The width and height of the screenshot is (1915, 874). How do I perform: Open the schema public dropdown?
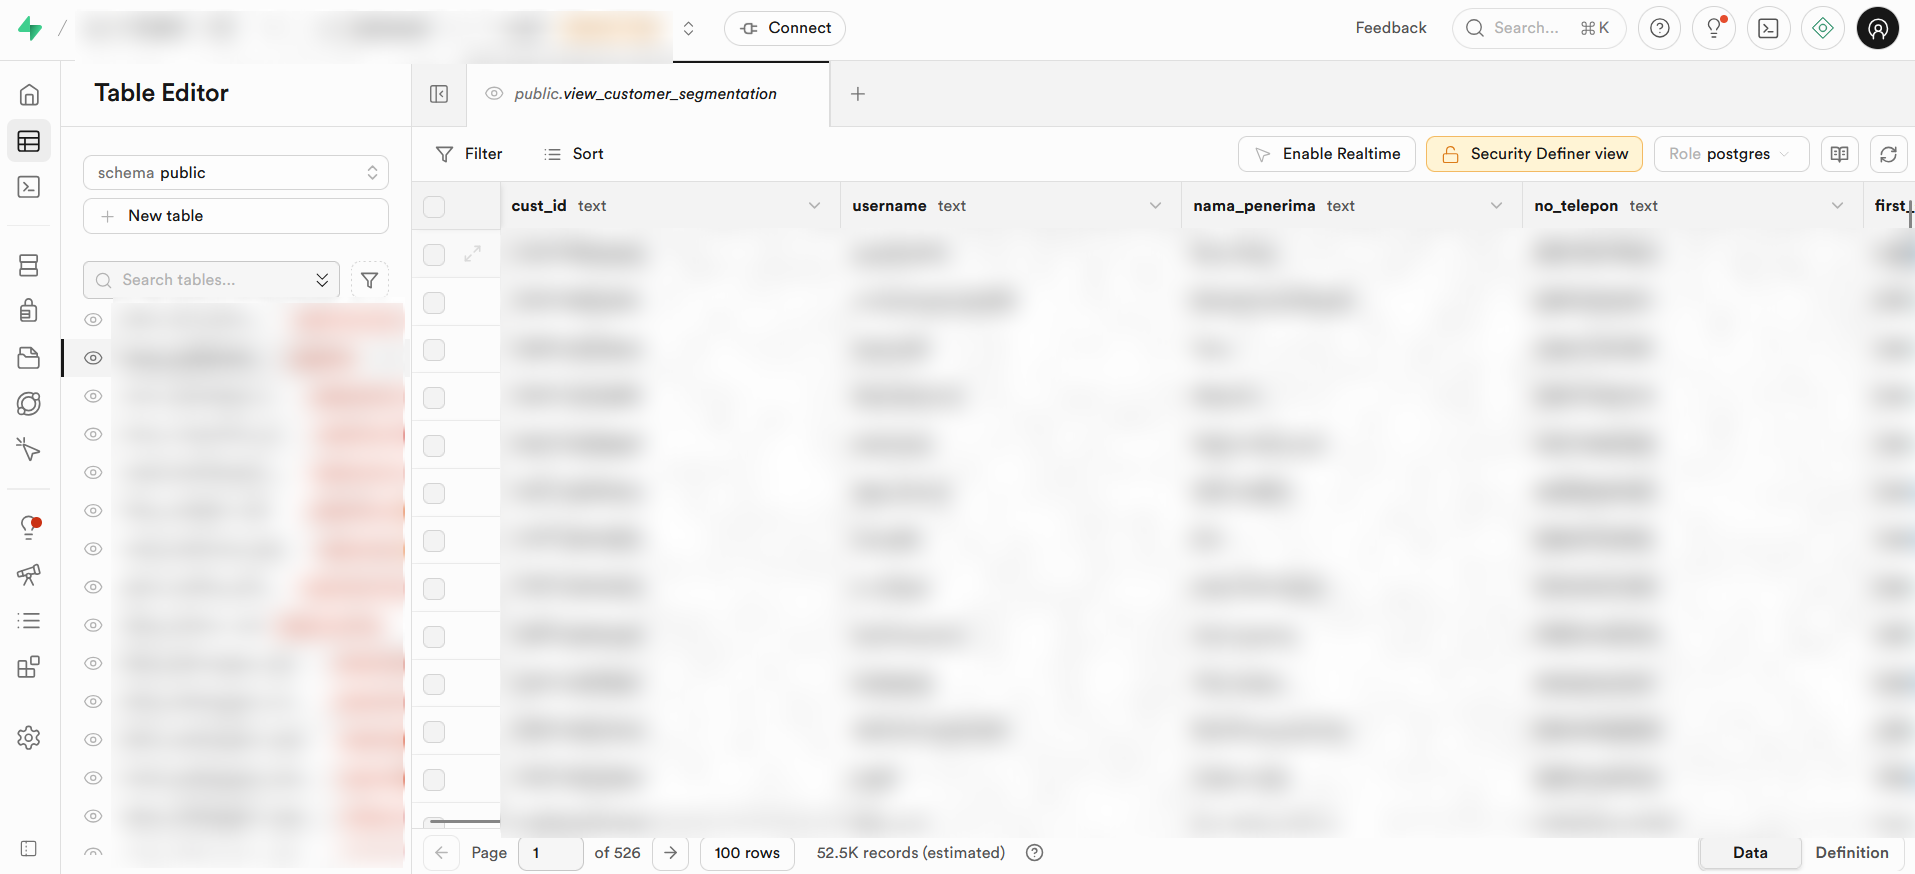coord(236,173)
